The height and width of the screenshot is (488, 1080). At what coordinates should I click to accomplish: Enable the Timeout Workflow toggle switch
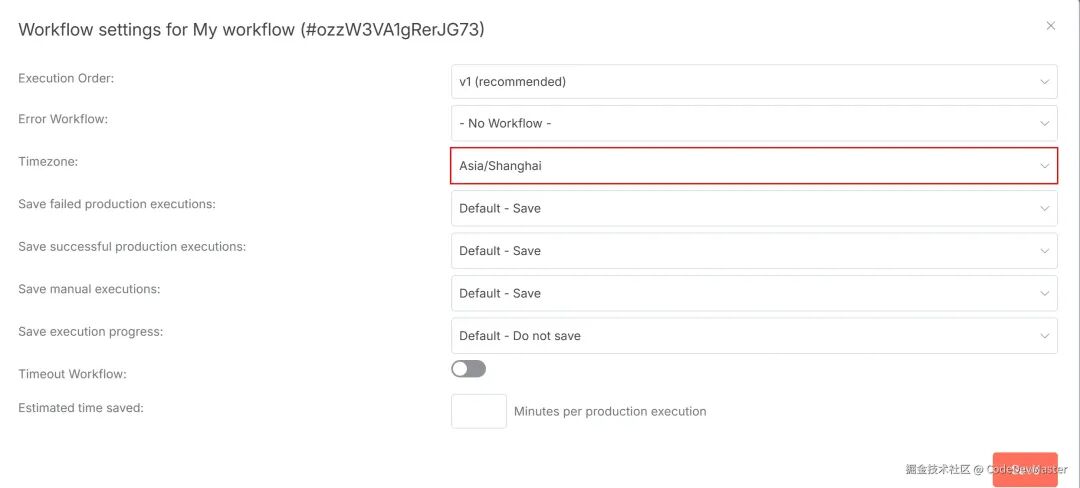click(468, 369)
